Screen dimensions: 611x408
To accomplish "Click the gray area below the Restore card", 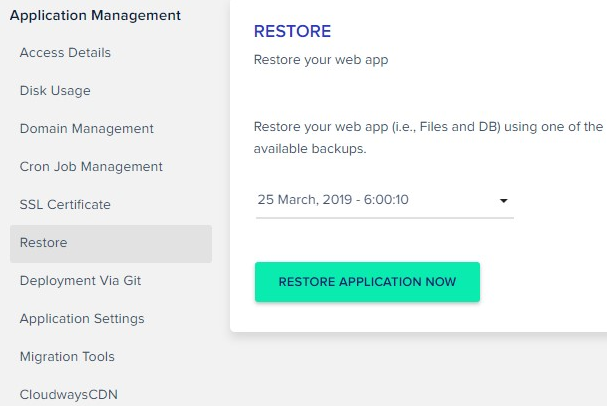I will click(x=420, y=370).
